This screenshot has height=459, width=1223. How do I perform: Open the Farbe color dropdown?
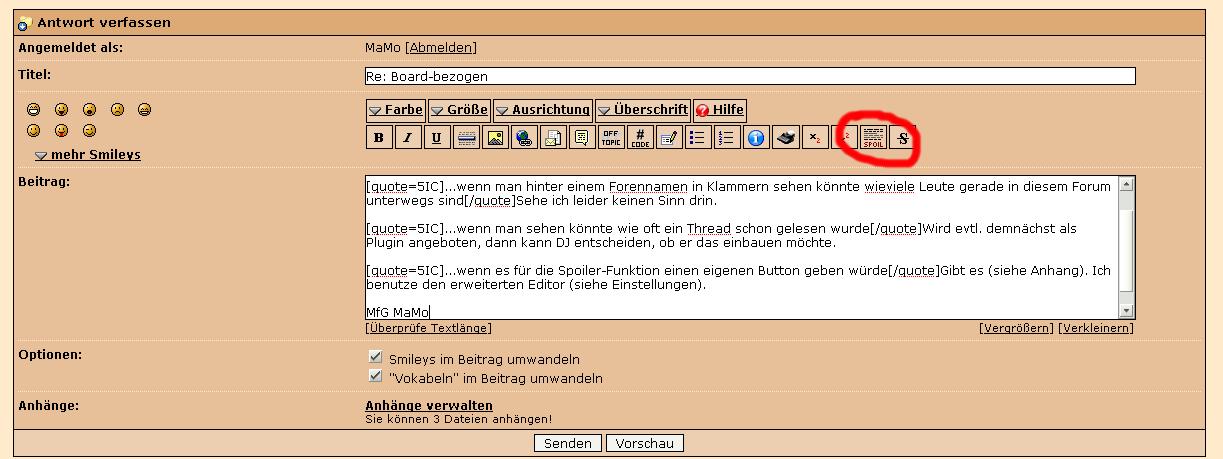[x=396, y=110]
